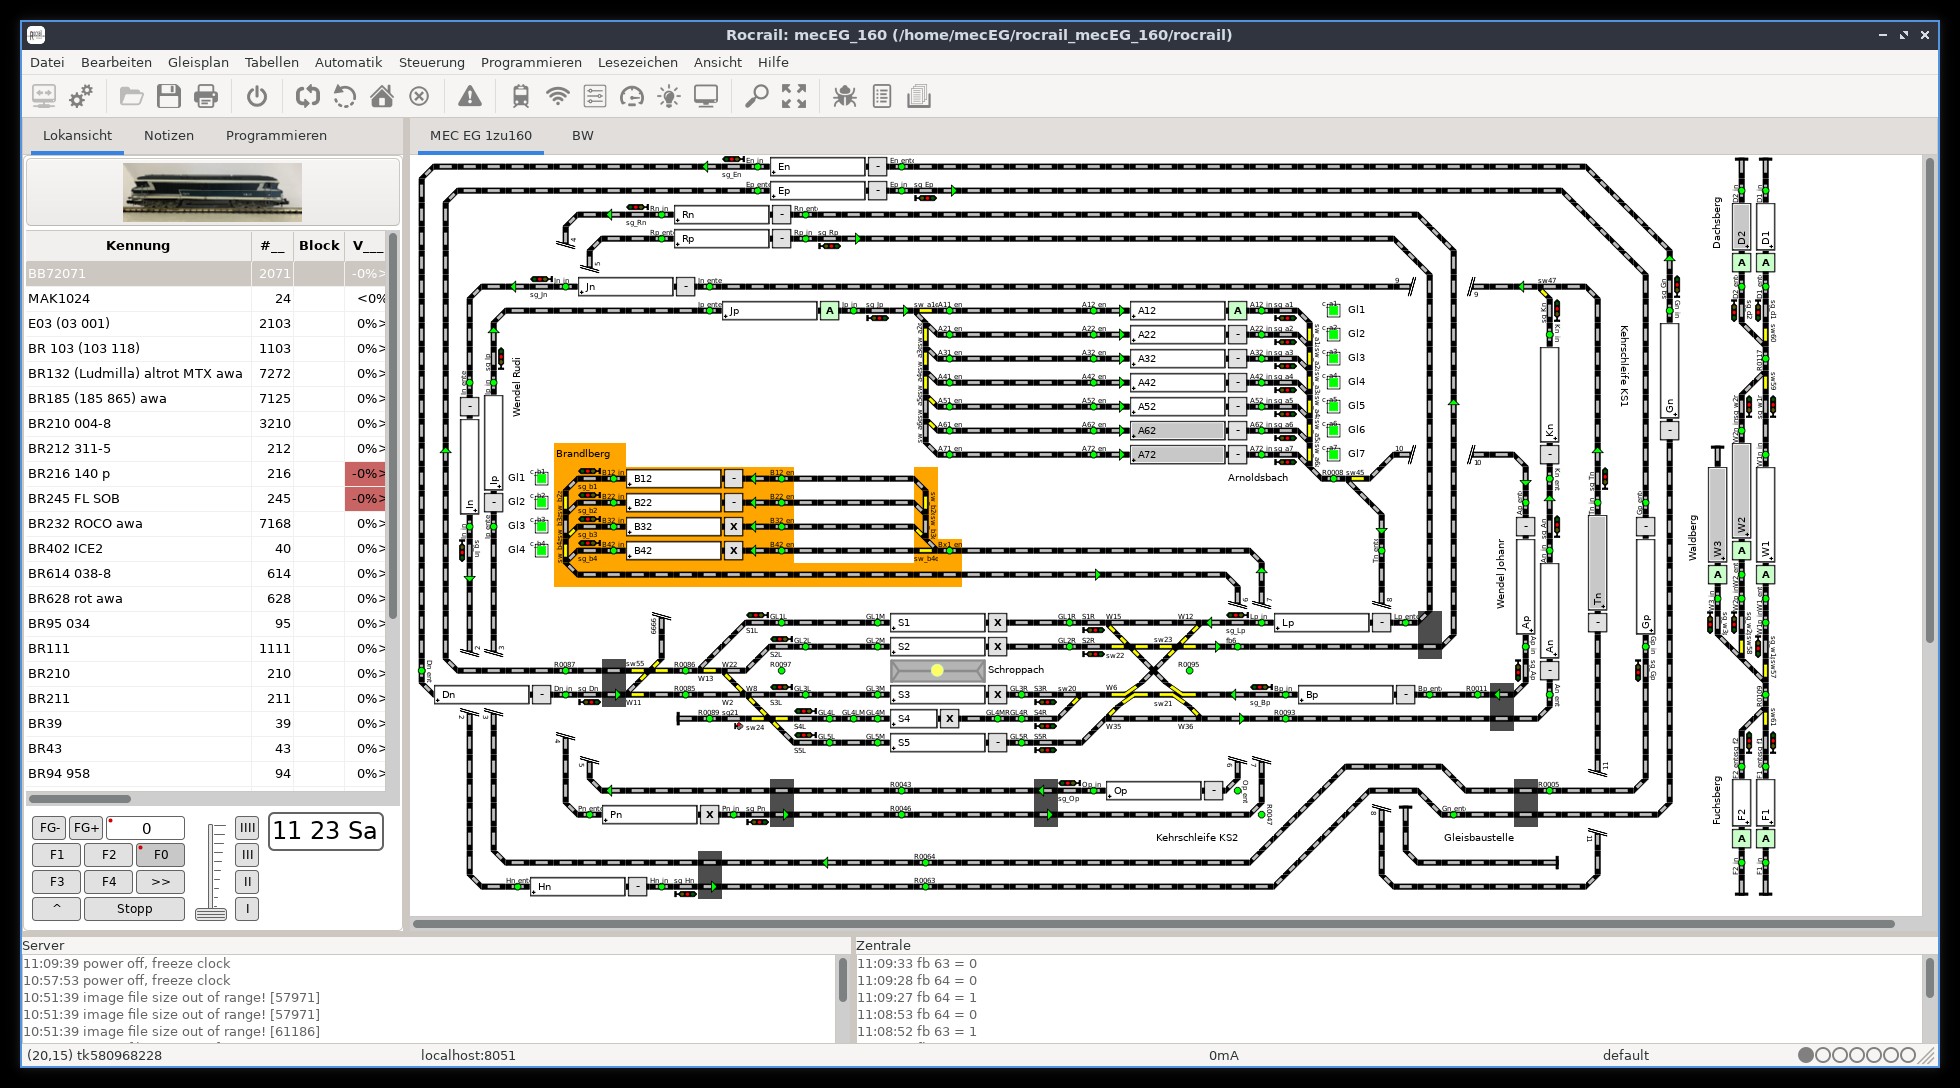Toggle green Gl1 output at Brandlberg

(x=541, y=478)
